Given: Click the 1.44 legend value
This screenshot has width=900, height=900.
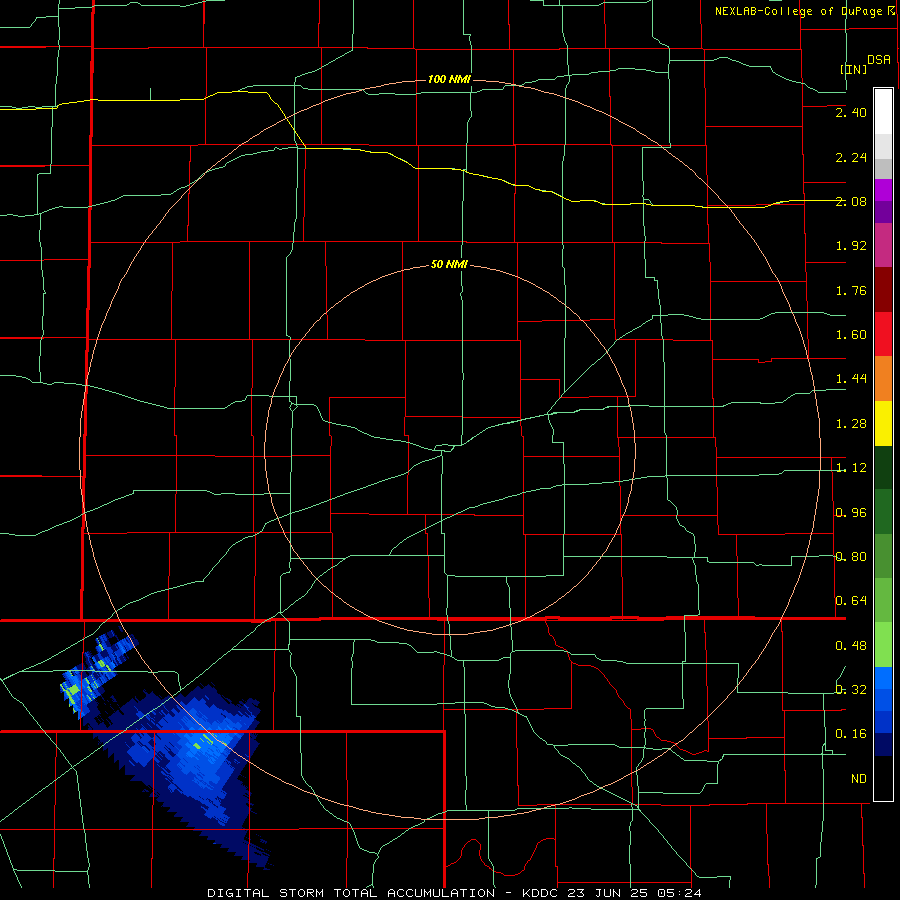Looking at the screenshot, I should [x=851, y=379].
